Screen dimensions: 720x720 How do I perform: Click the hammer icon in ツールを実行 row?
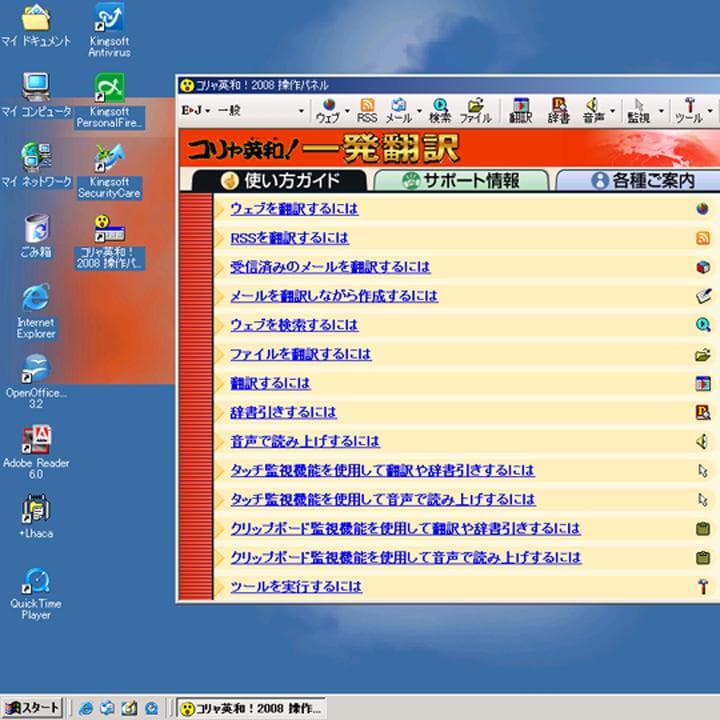pyautogui.click(x=703, y=586)
